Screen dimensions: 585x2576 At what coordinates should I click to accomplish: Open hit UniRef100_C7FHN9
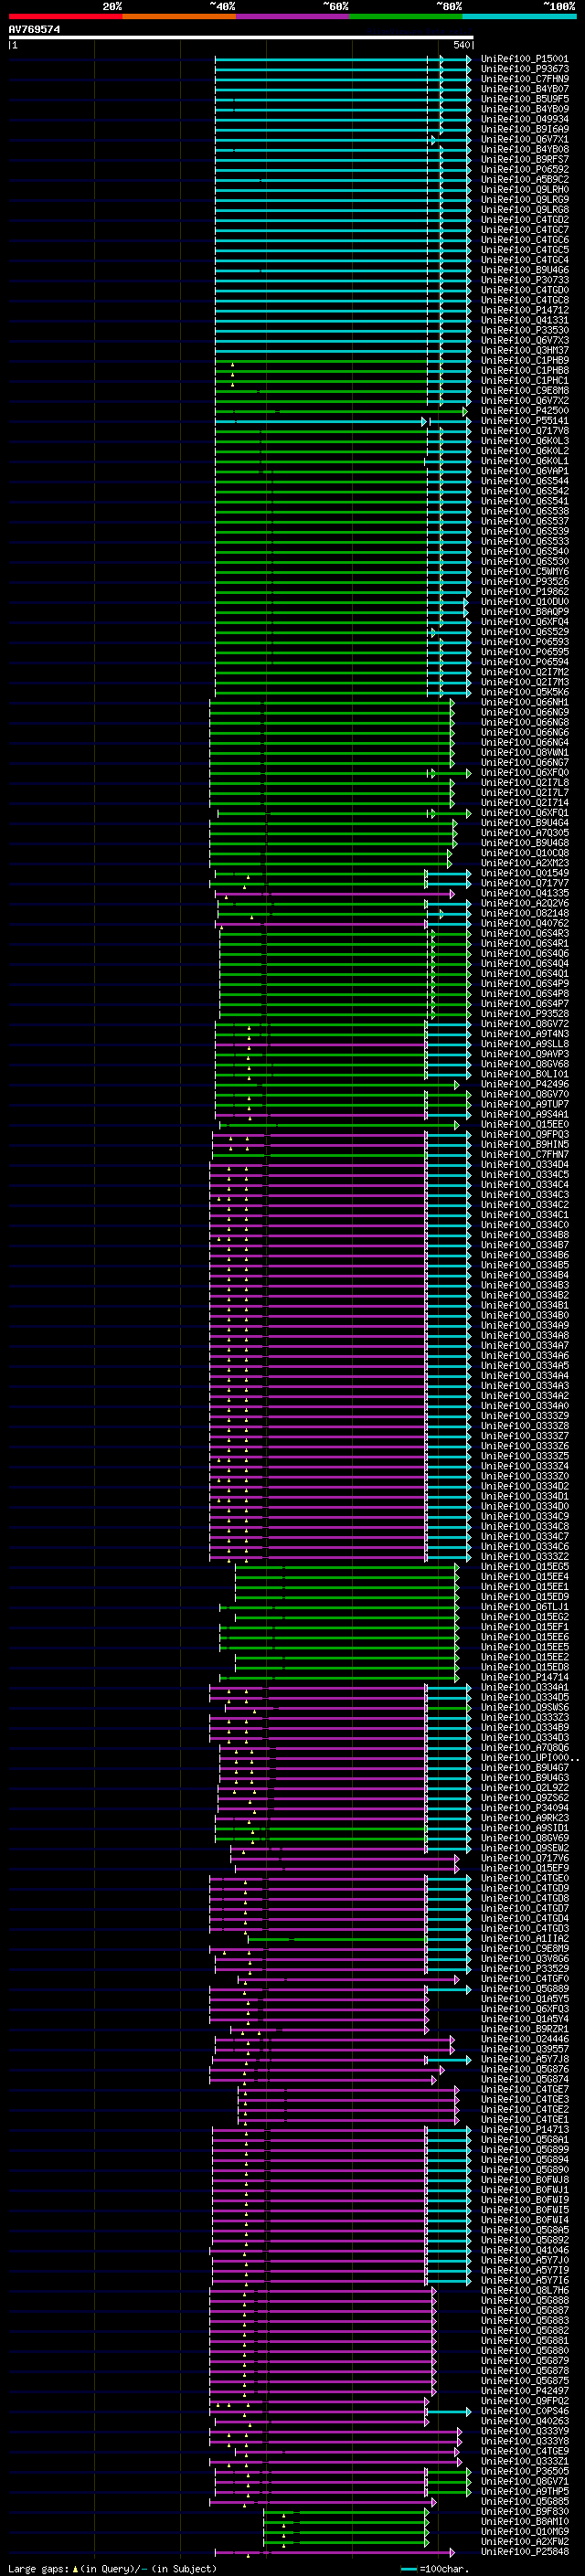pos(525,79)
